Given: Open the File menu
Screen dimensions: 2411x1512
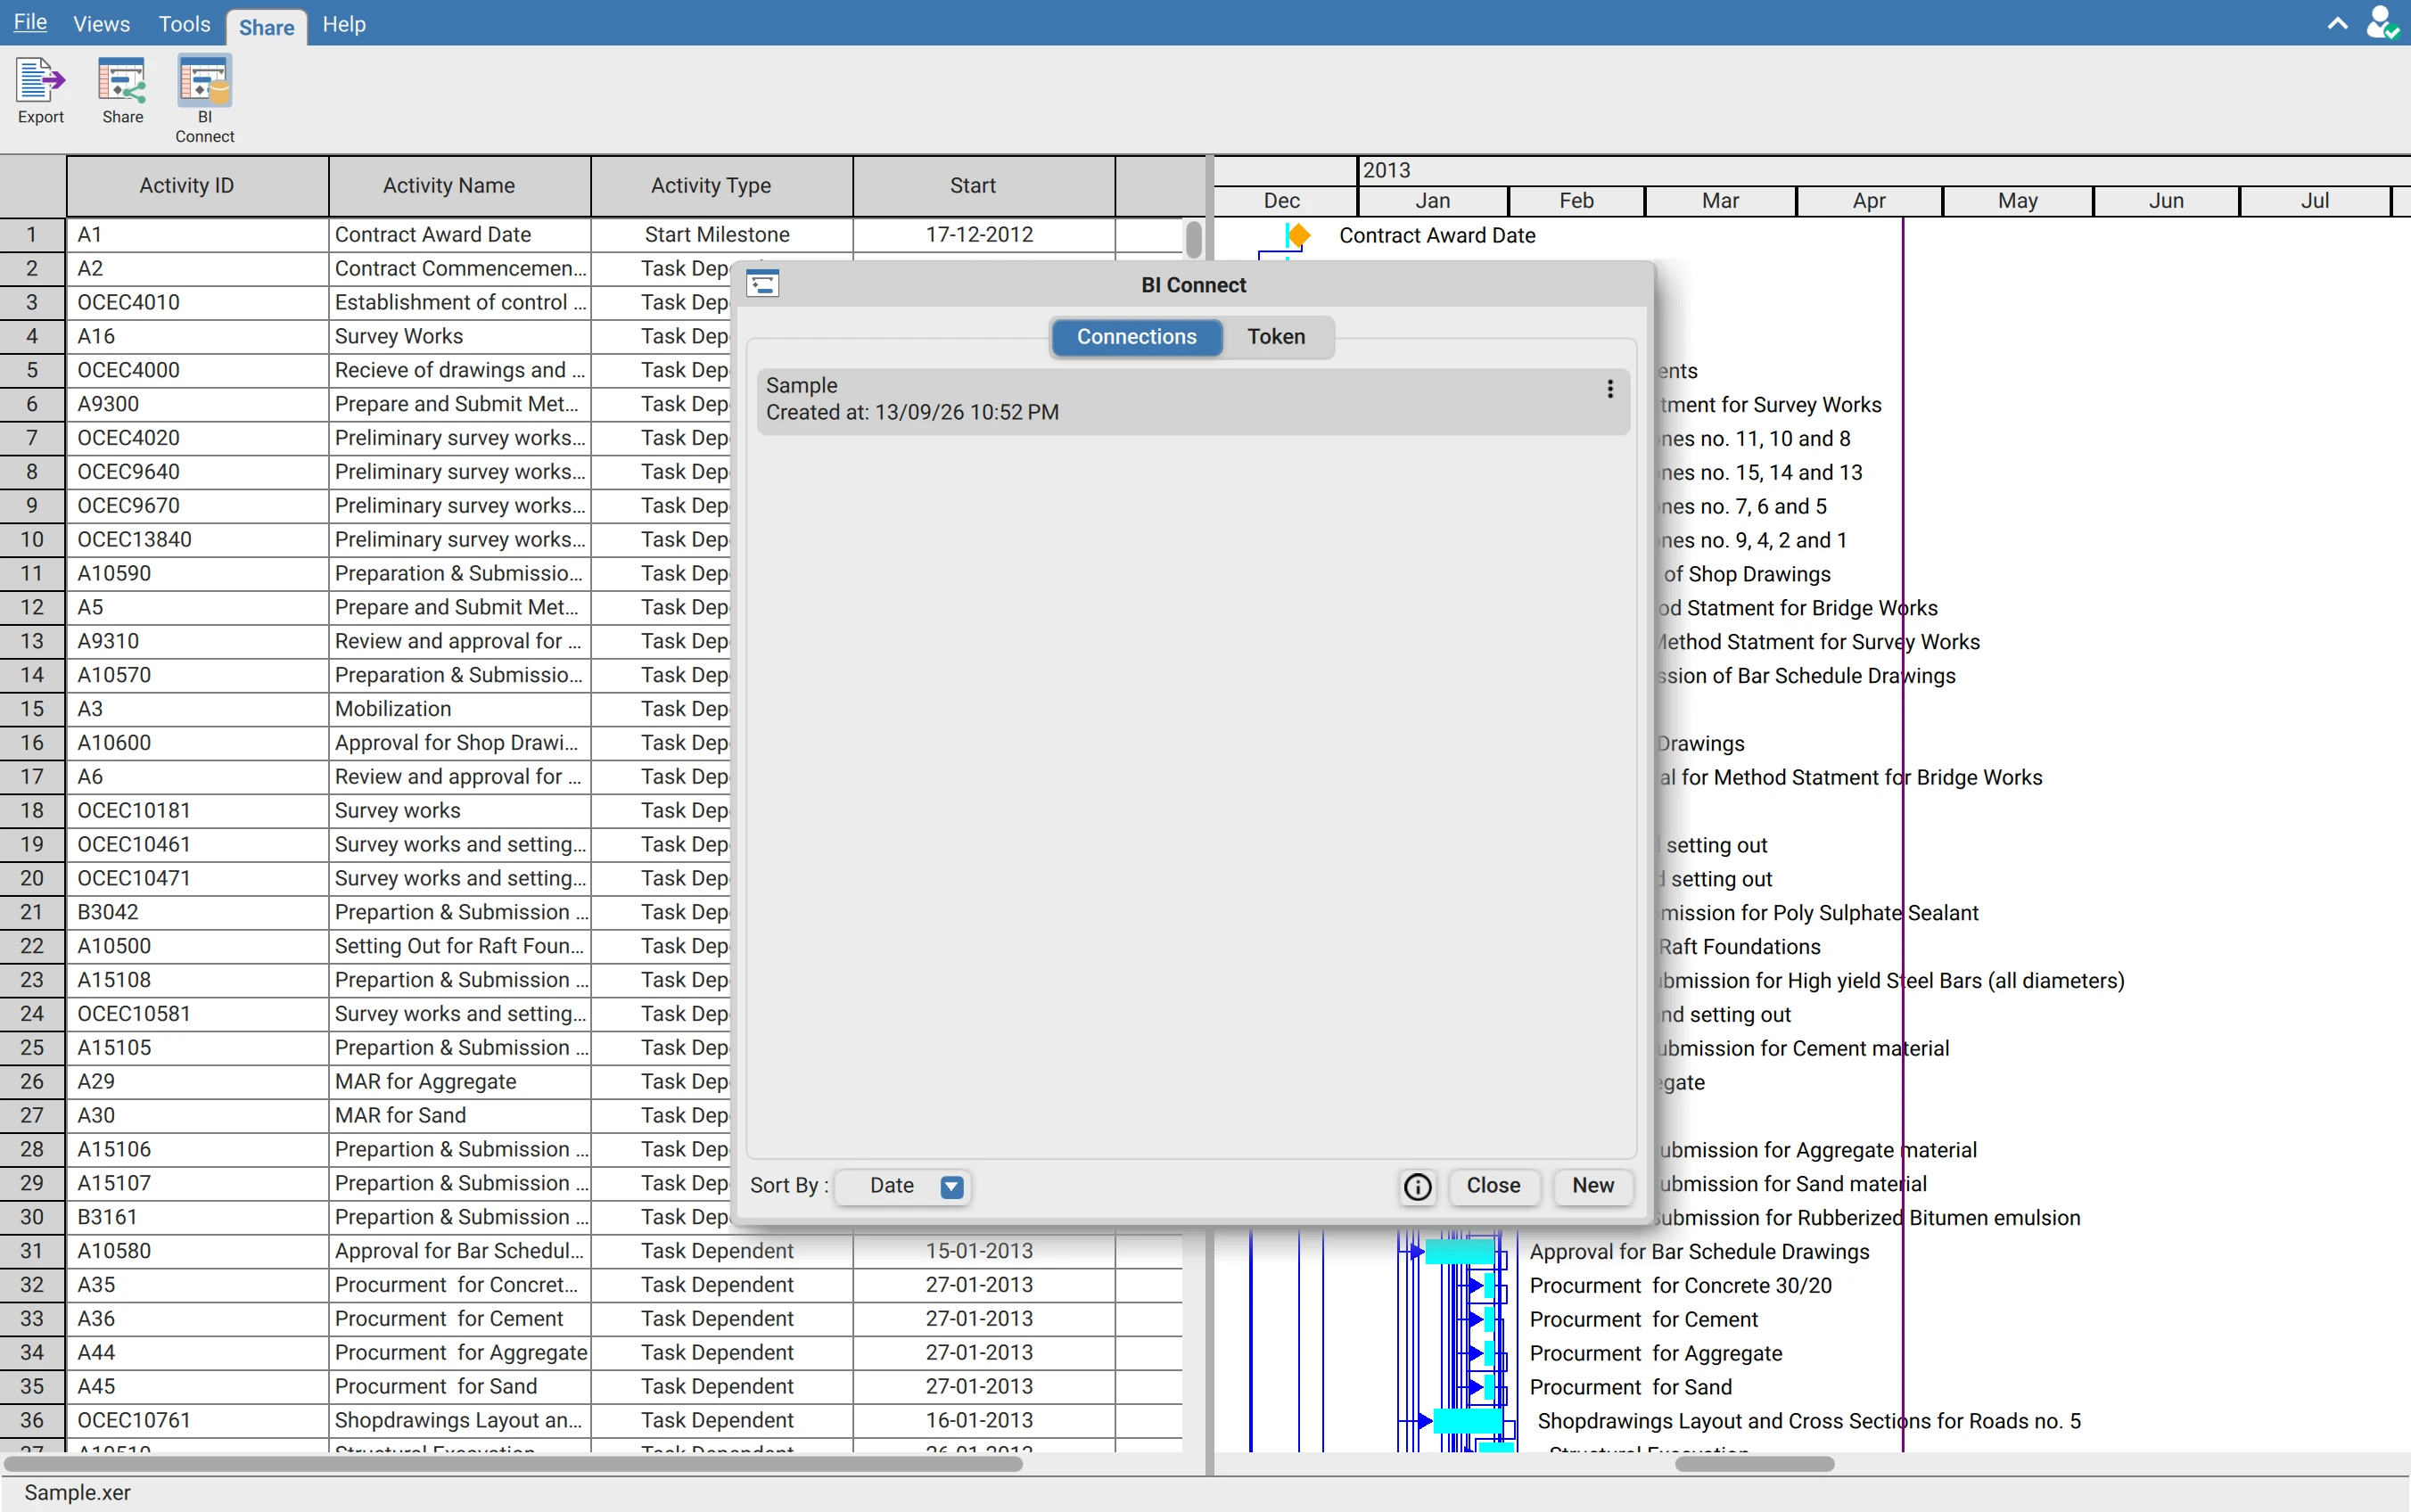Looking at the screenshot, I should point(30,23).
